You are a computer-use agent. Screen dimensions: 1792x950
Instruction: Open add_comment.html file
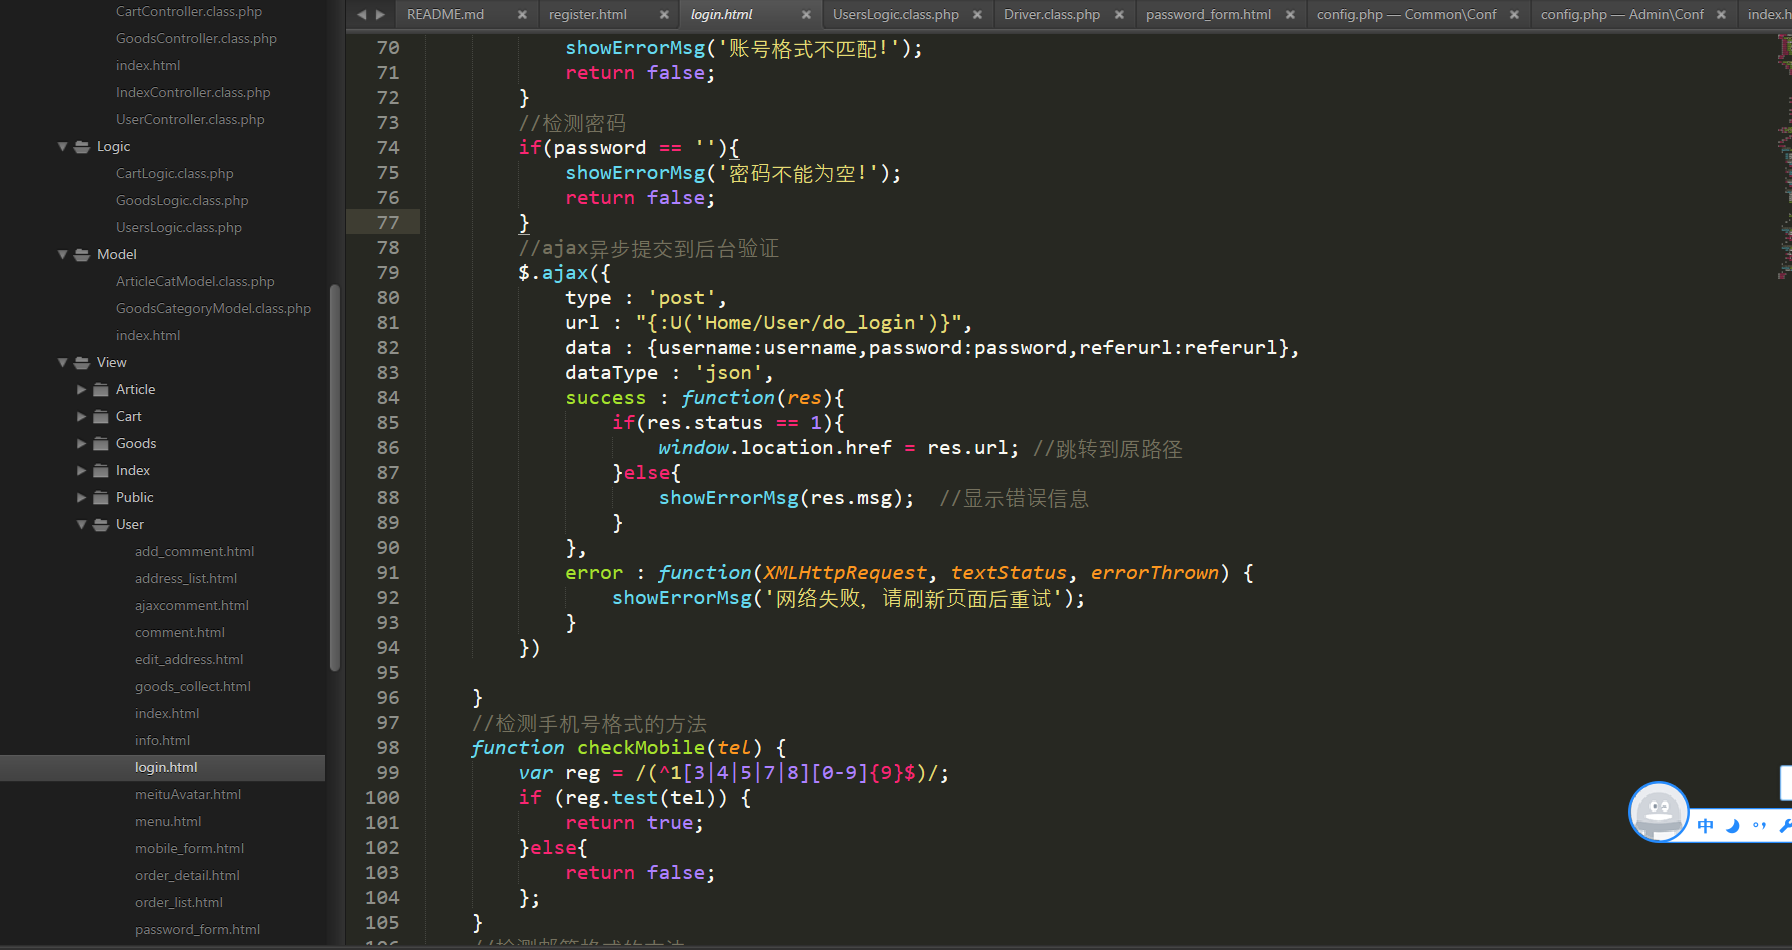pyautogui.click(x=195, y=551)
